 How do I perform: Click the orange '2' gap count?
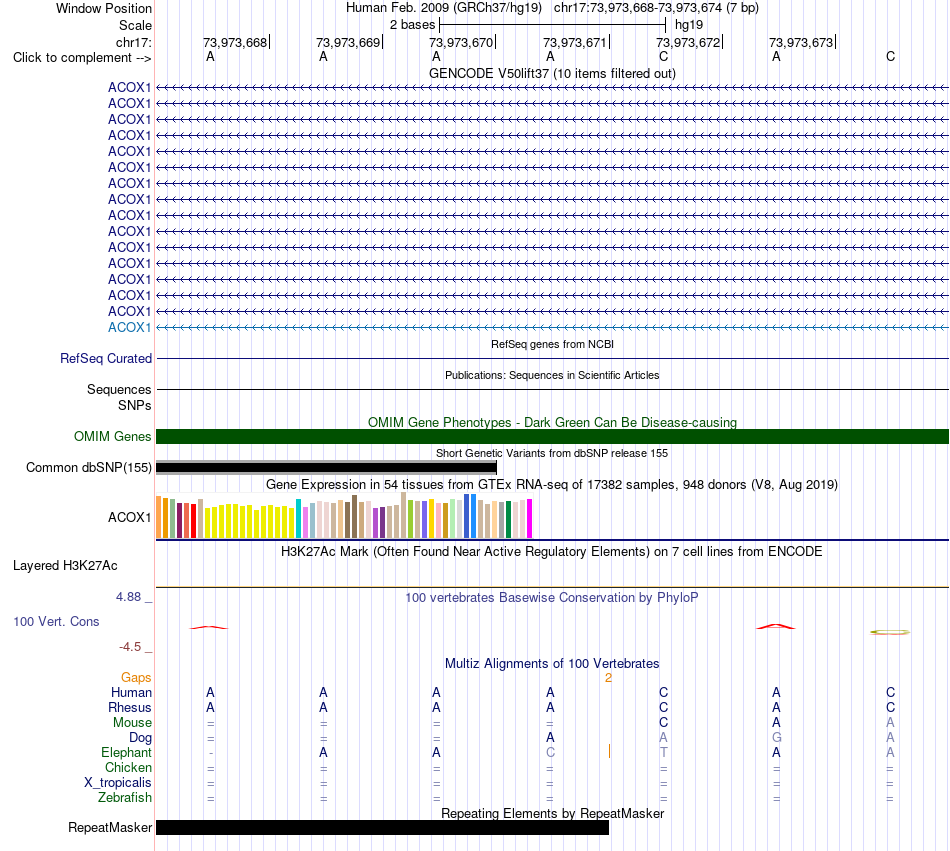608,678
